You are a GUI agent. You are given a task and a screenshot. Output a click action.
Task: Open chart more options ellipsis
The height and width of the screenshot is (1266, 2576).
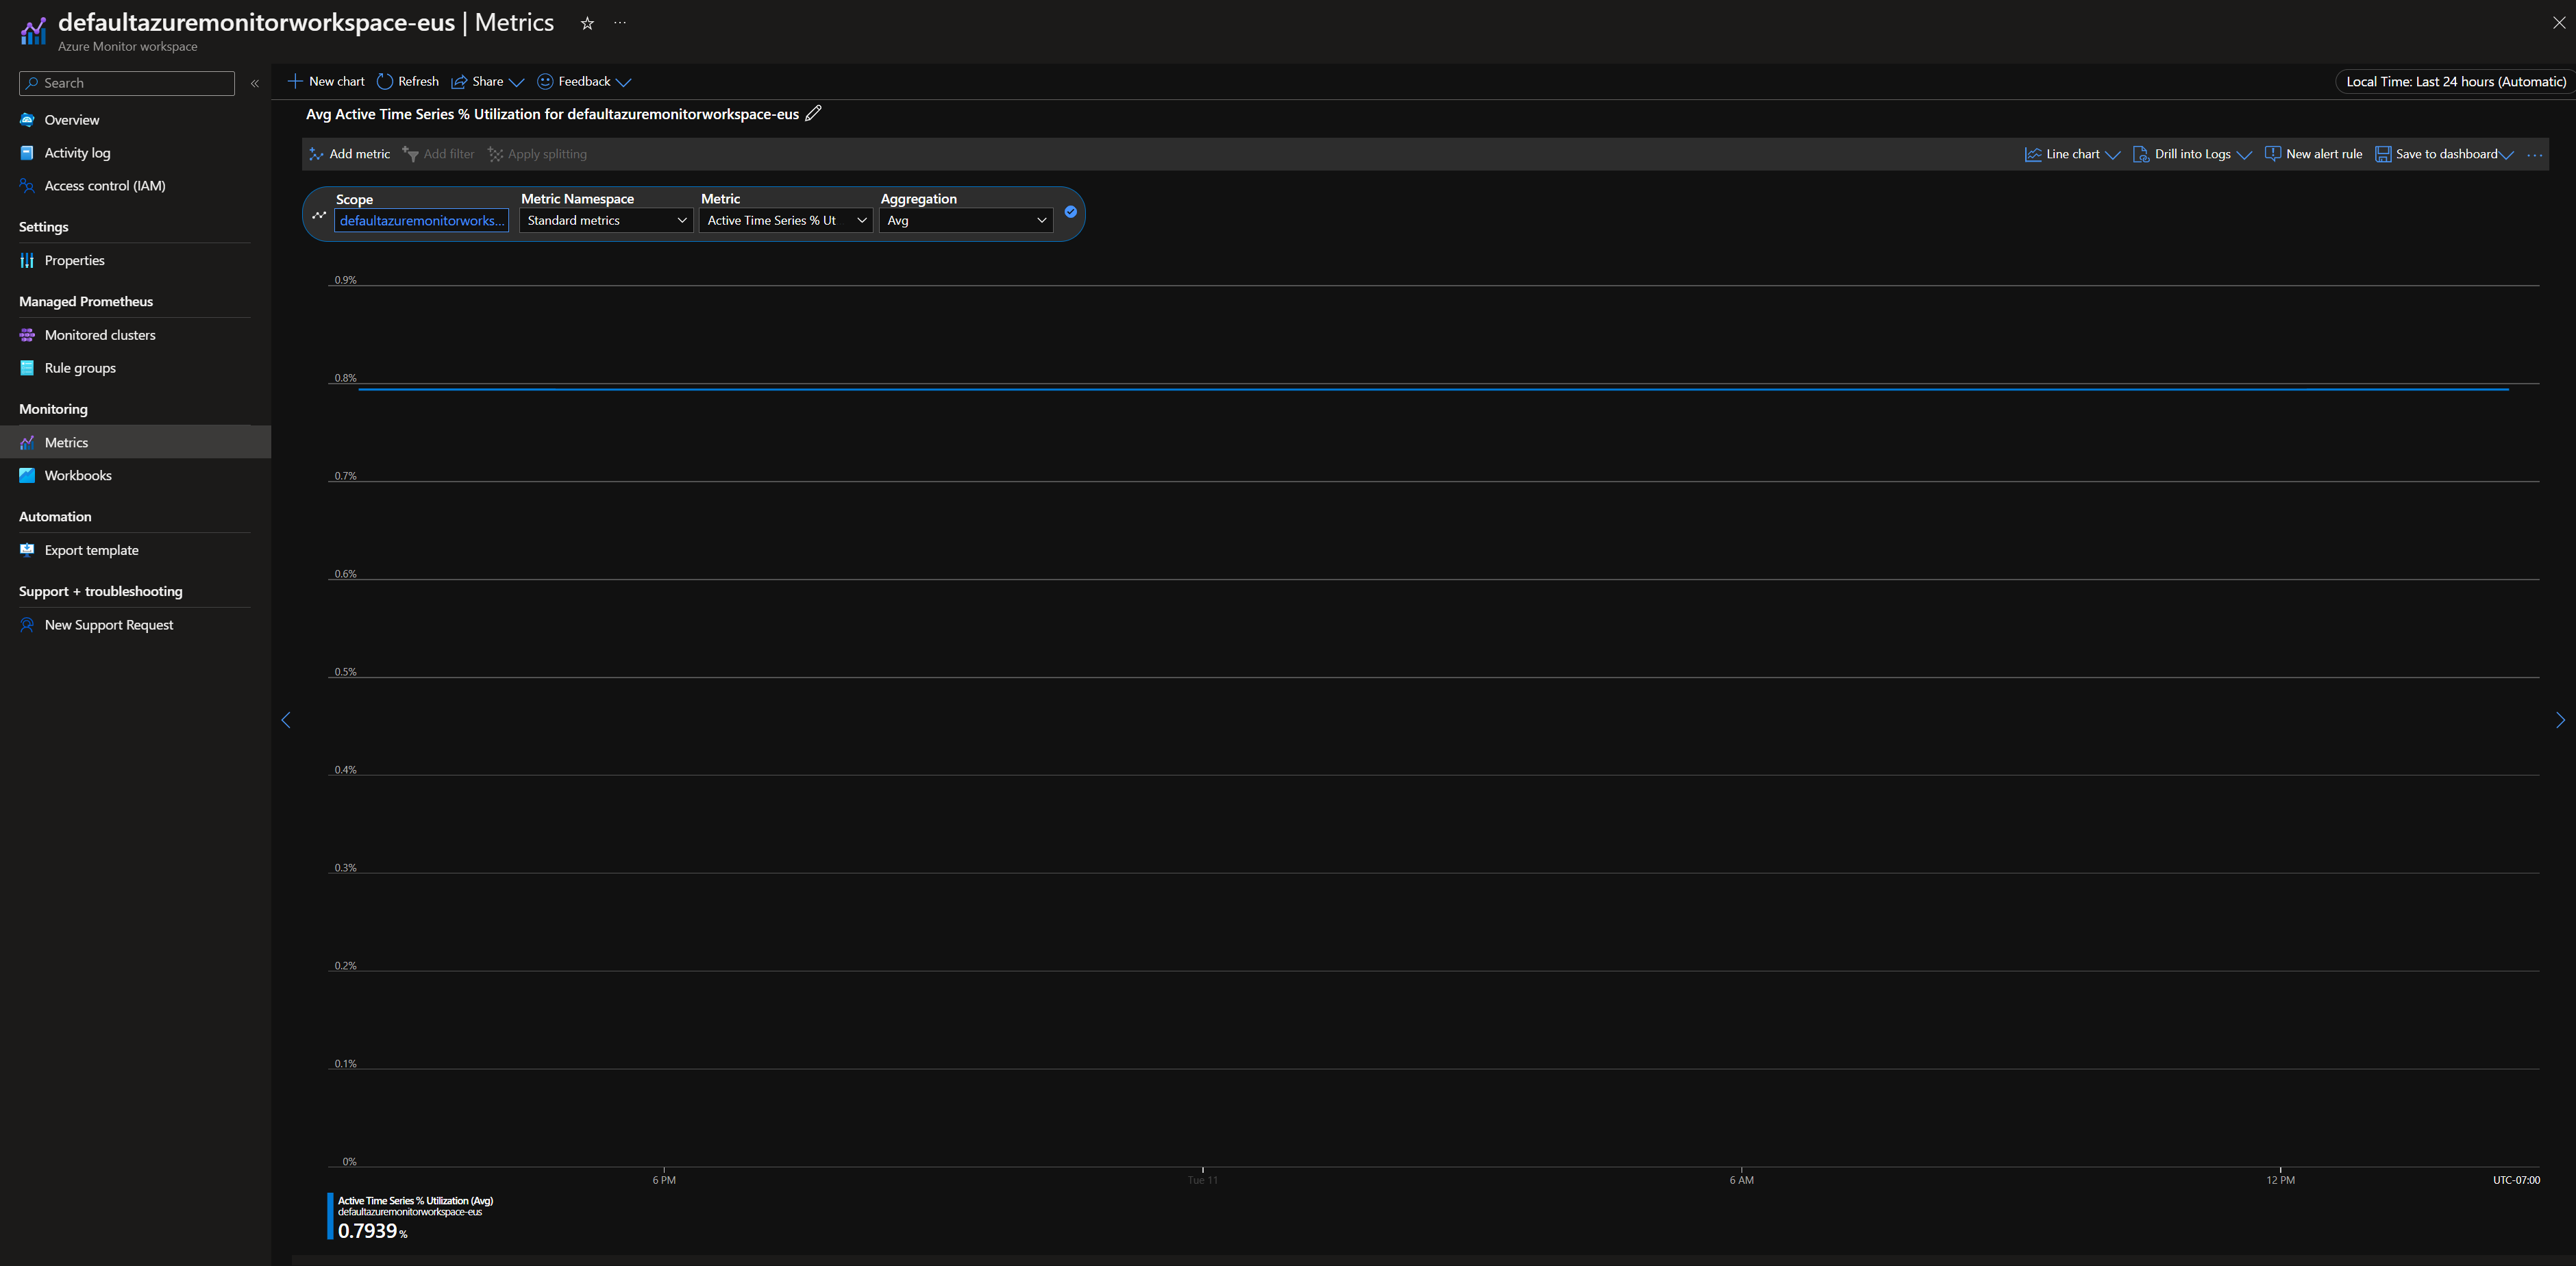tap(2534, 155)
